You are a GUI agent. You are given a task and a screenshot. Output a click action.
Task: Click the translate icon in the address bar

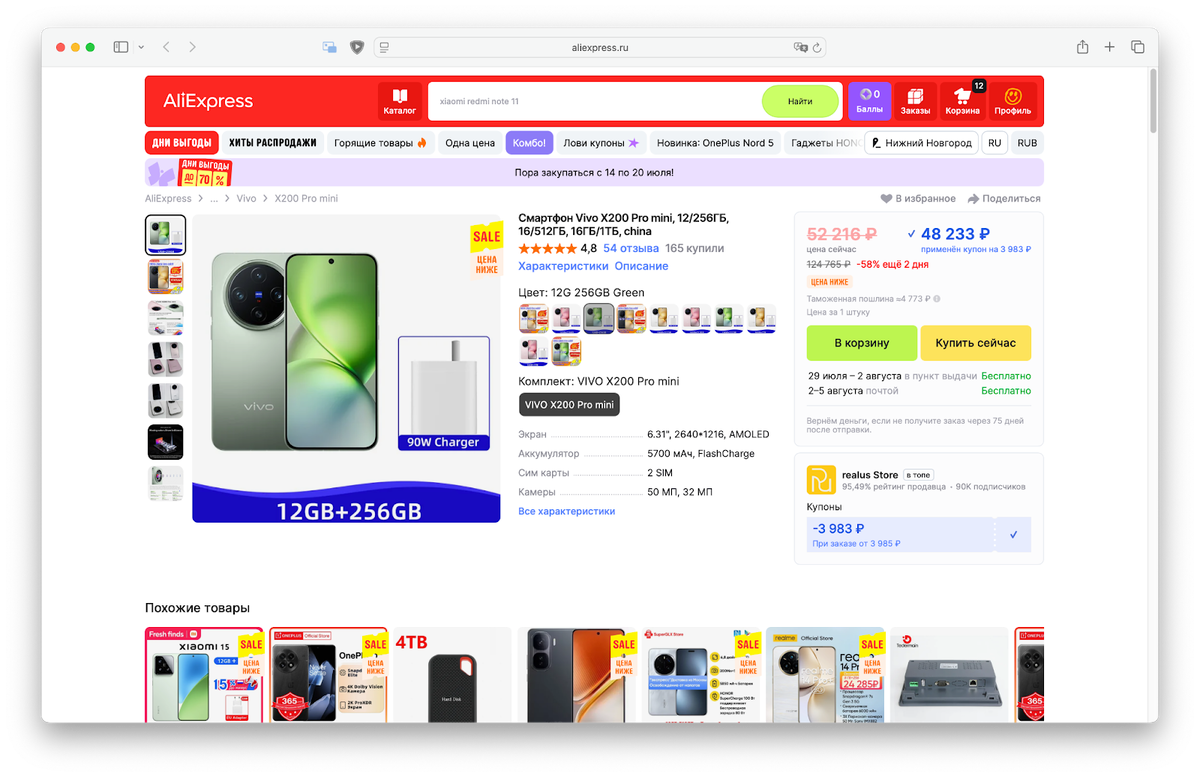800,47
